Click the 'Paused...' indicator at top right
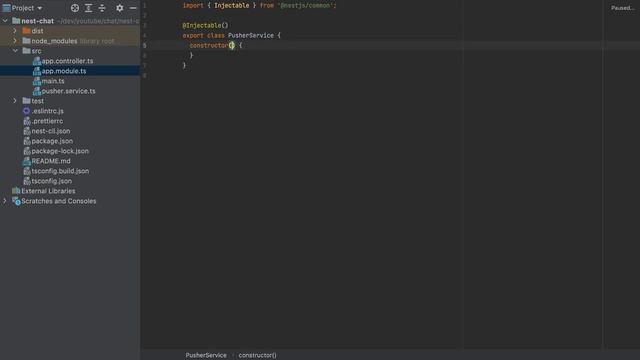Viewport: 640px width, 360px height. [623, 8]
